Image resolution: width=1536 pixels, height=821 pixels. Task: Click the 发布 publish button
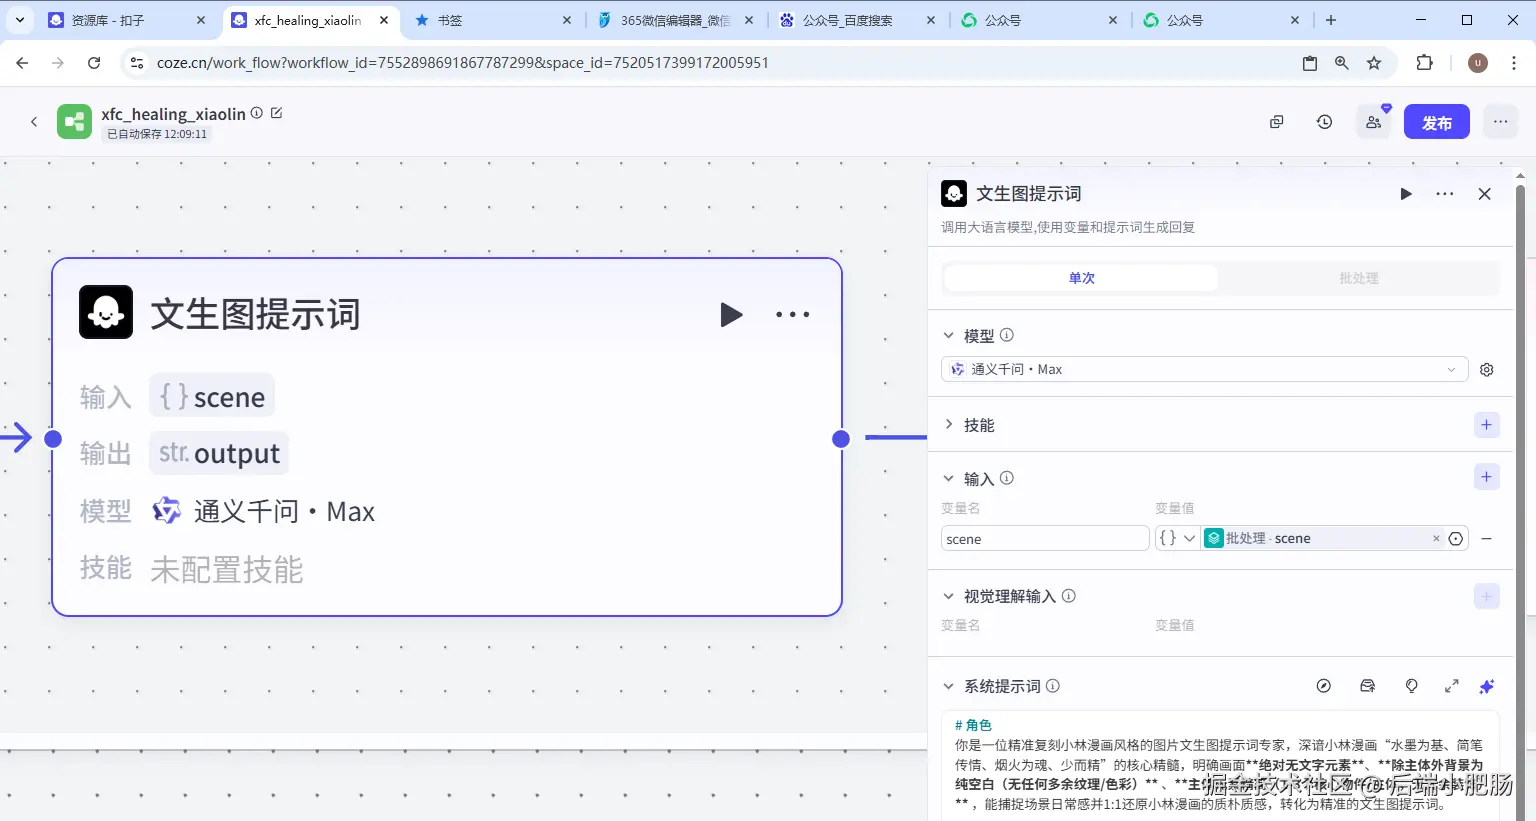(1437, 122)
